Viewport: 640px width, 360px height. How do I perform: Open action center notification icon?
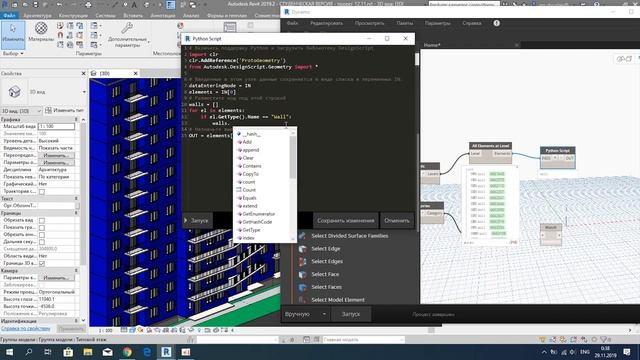pos(627,352)
